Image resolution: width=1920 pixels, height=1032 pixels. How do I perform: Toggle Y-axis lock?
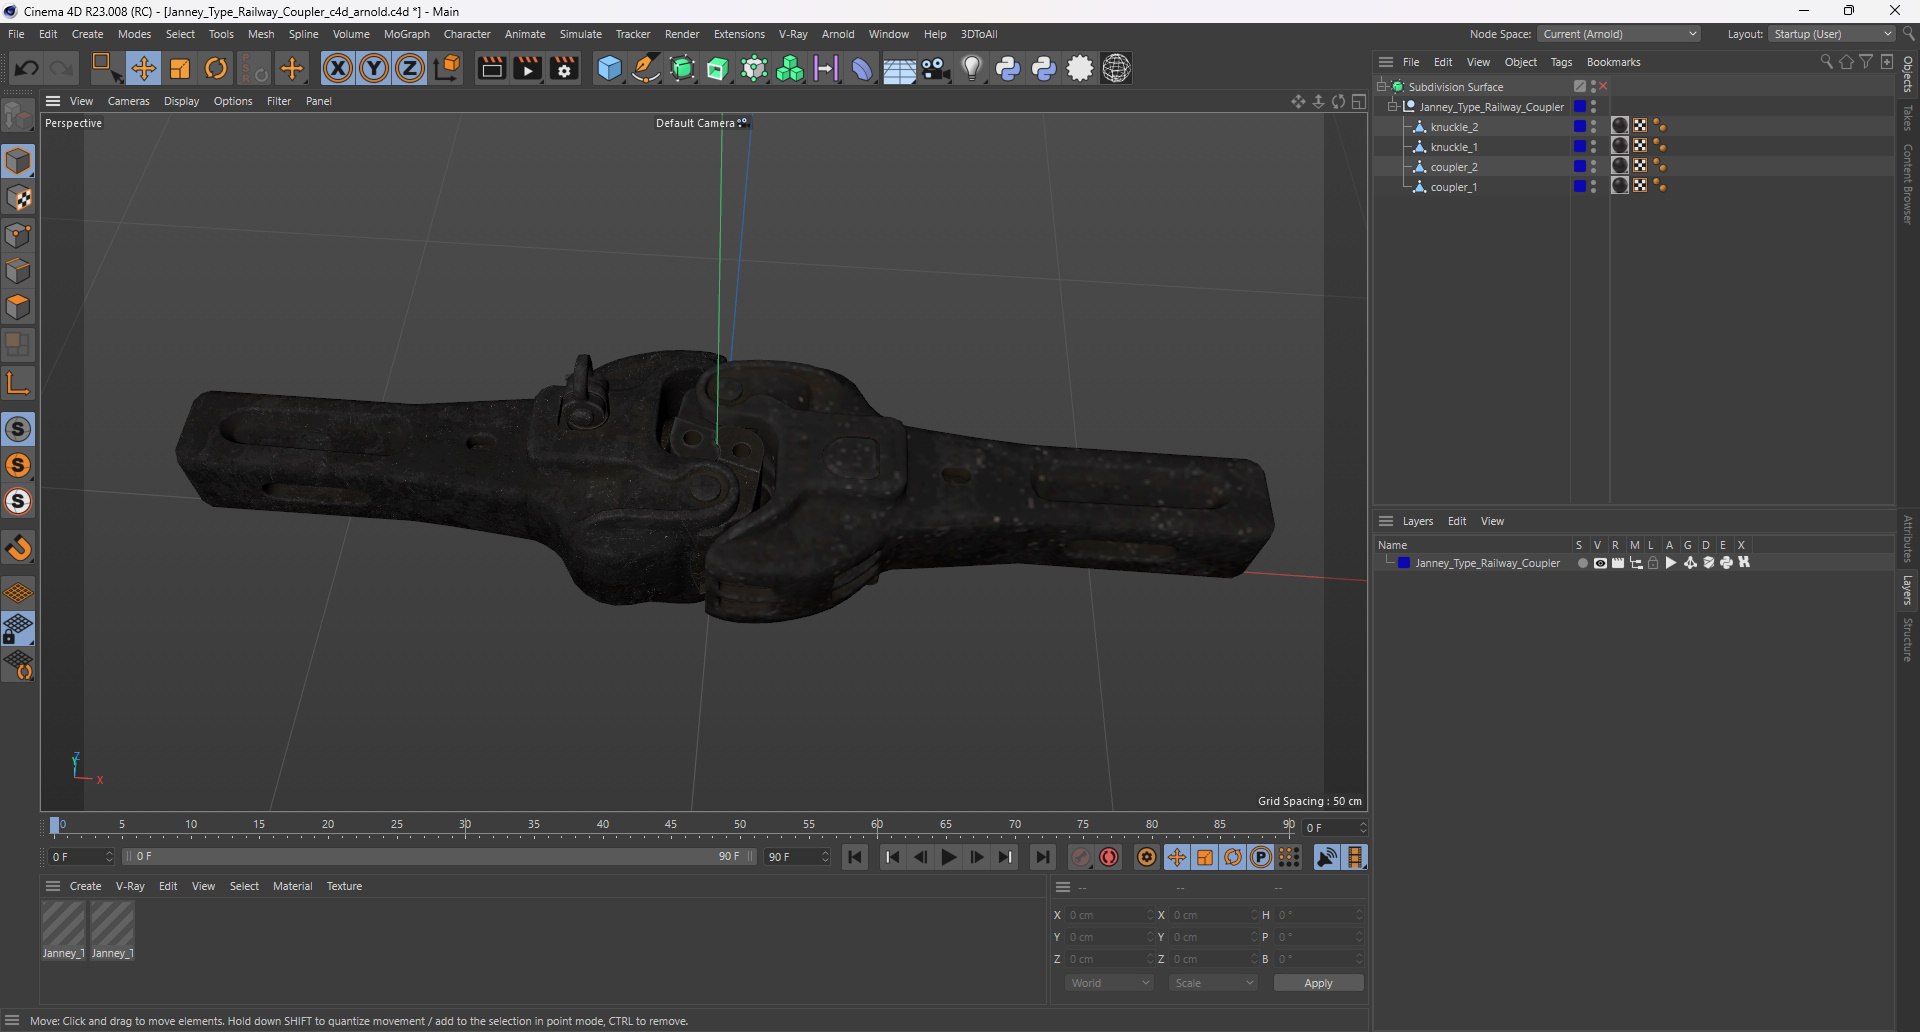pos(374,69)
